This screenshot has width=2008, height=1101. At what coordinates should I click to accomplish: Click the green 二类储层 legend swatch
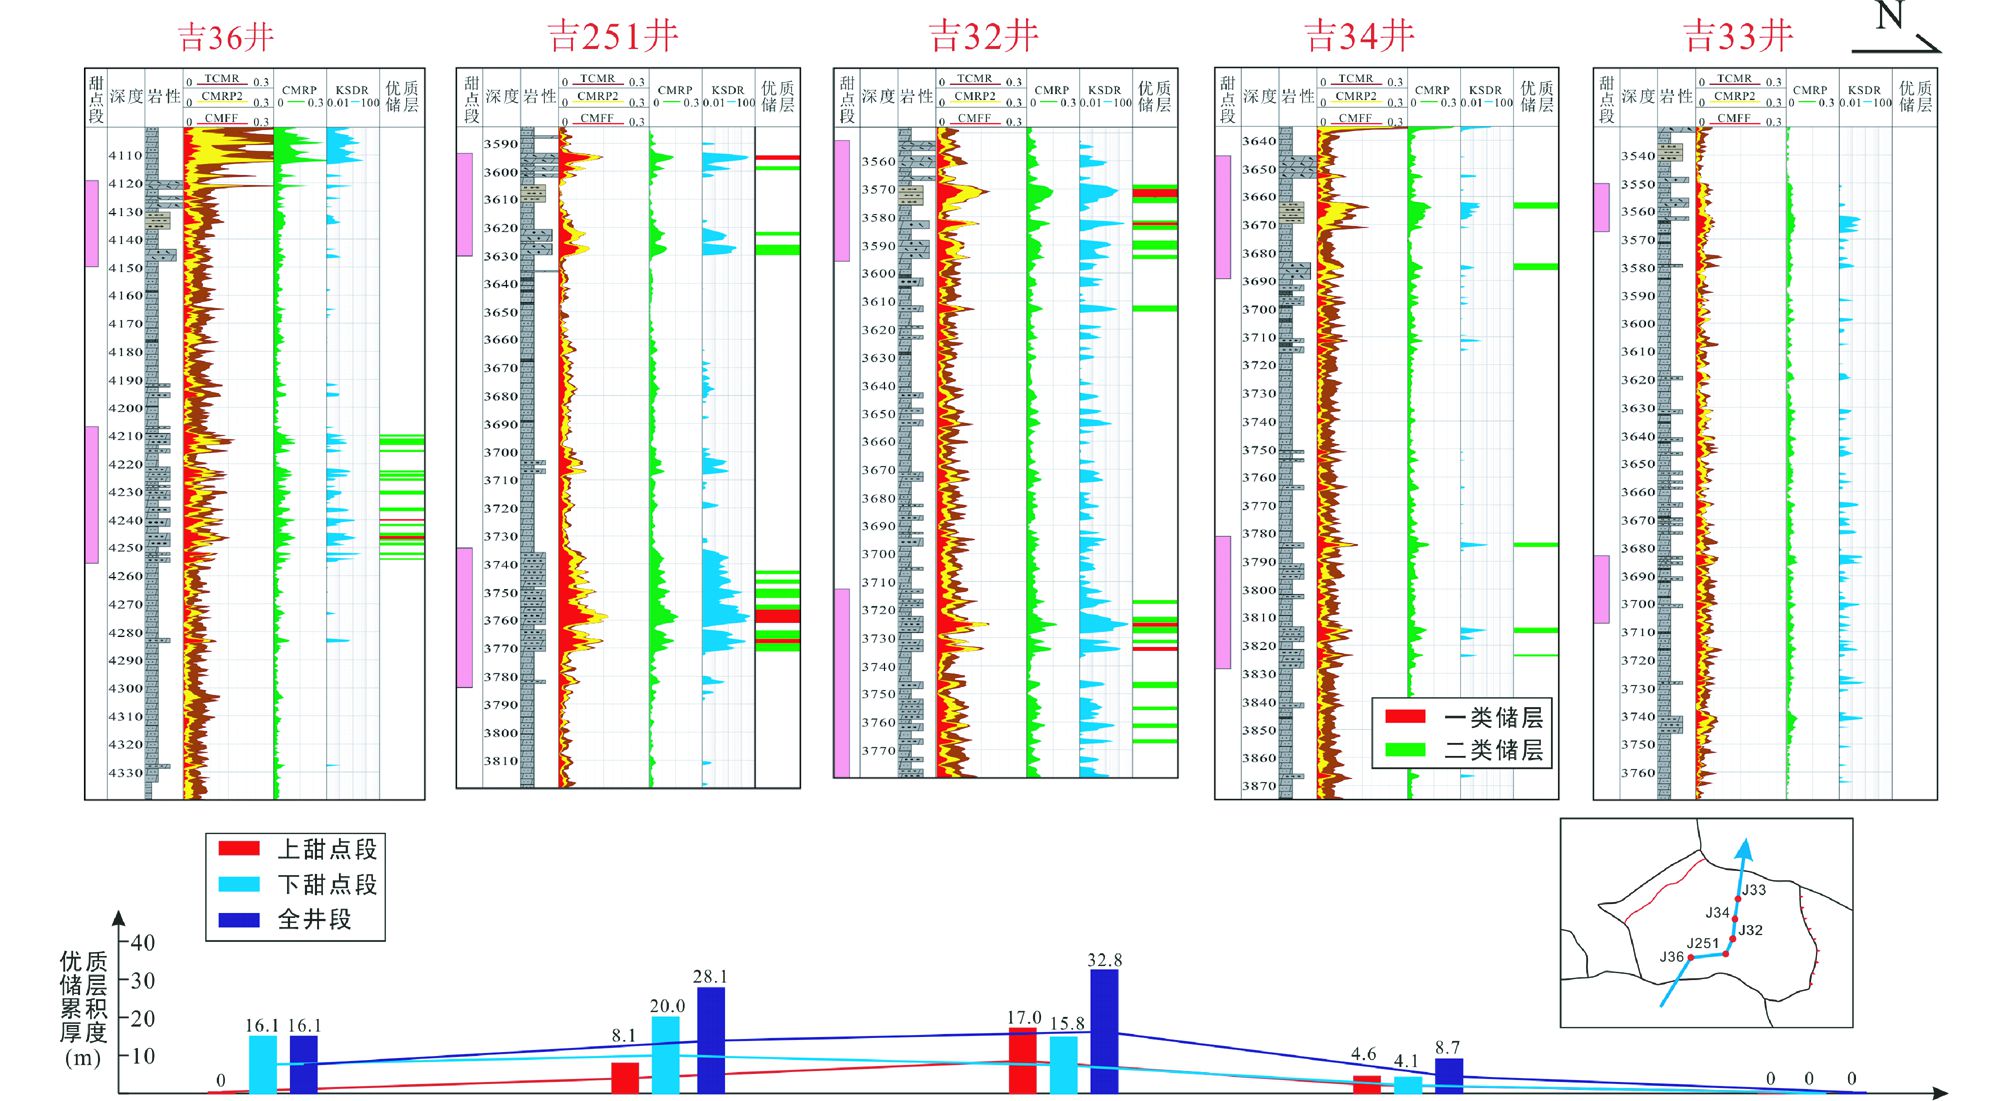click(1404, 749)
